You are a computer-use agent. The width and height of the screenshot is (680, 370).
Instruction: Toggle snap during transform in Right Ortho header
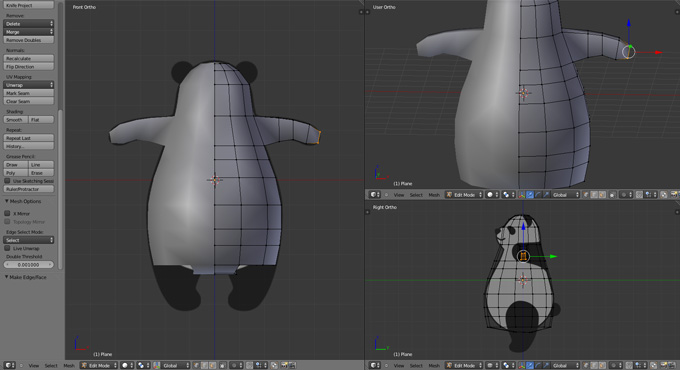[629, 365]
